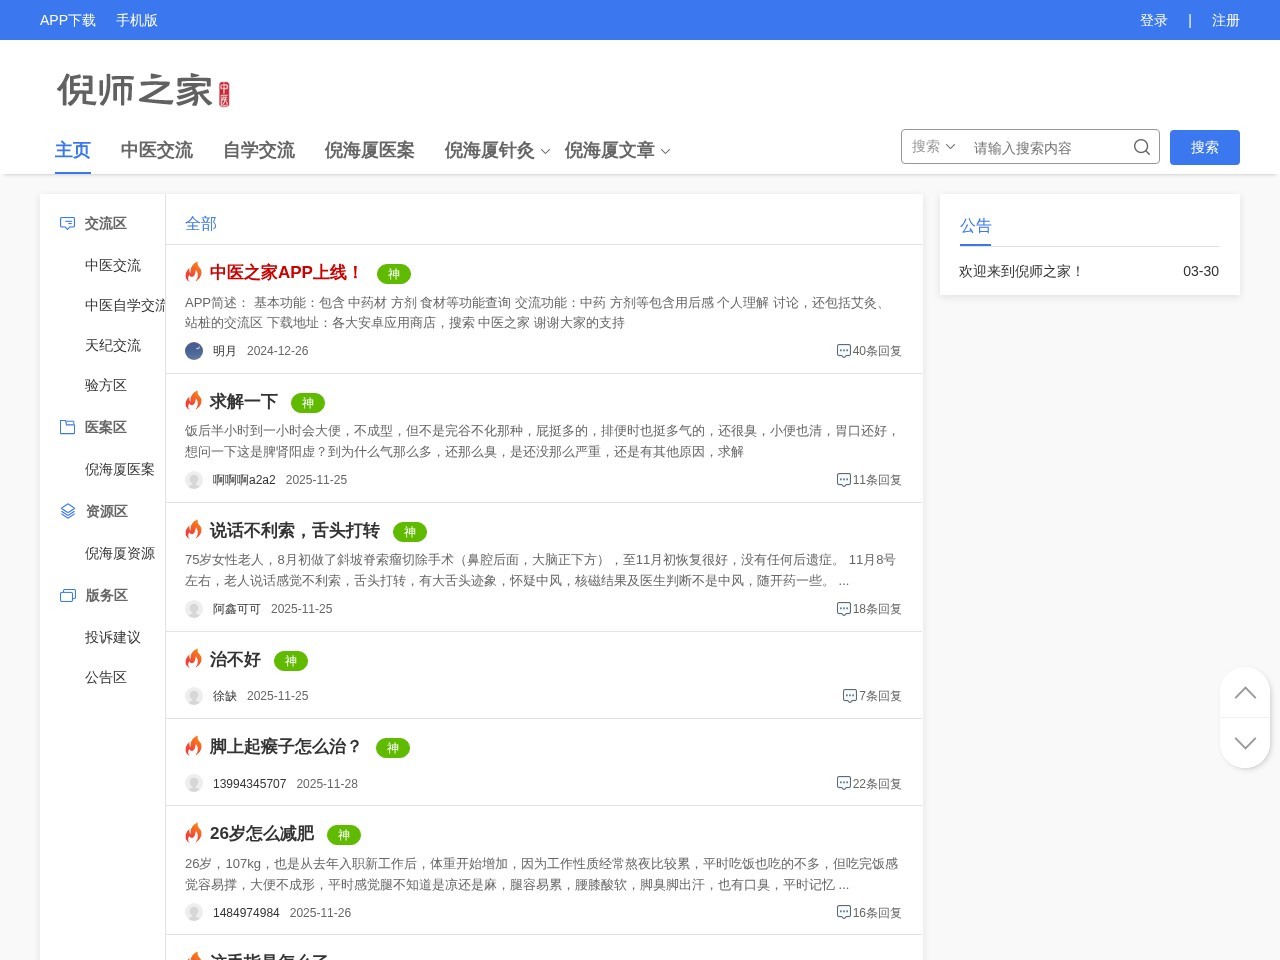
Task: Click the 交流区 chat bubble icon
Action: coord(67,223)
